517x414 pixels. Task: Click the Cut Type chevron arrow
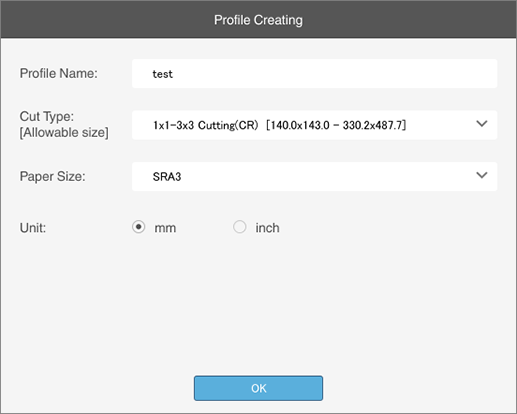482,124
